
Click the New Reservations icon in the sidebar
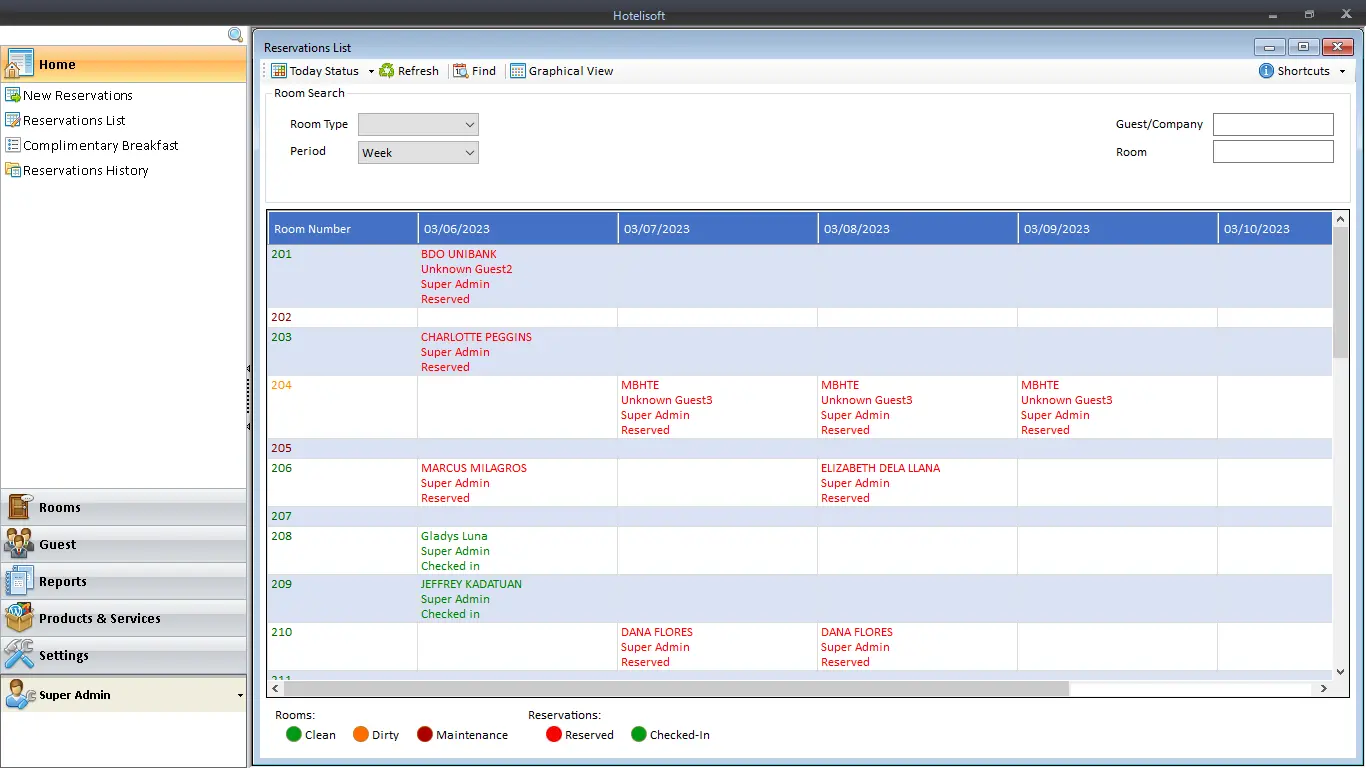point(13,95)
